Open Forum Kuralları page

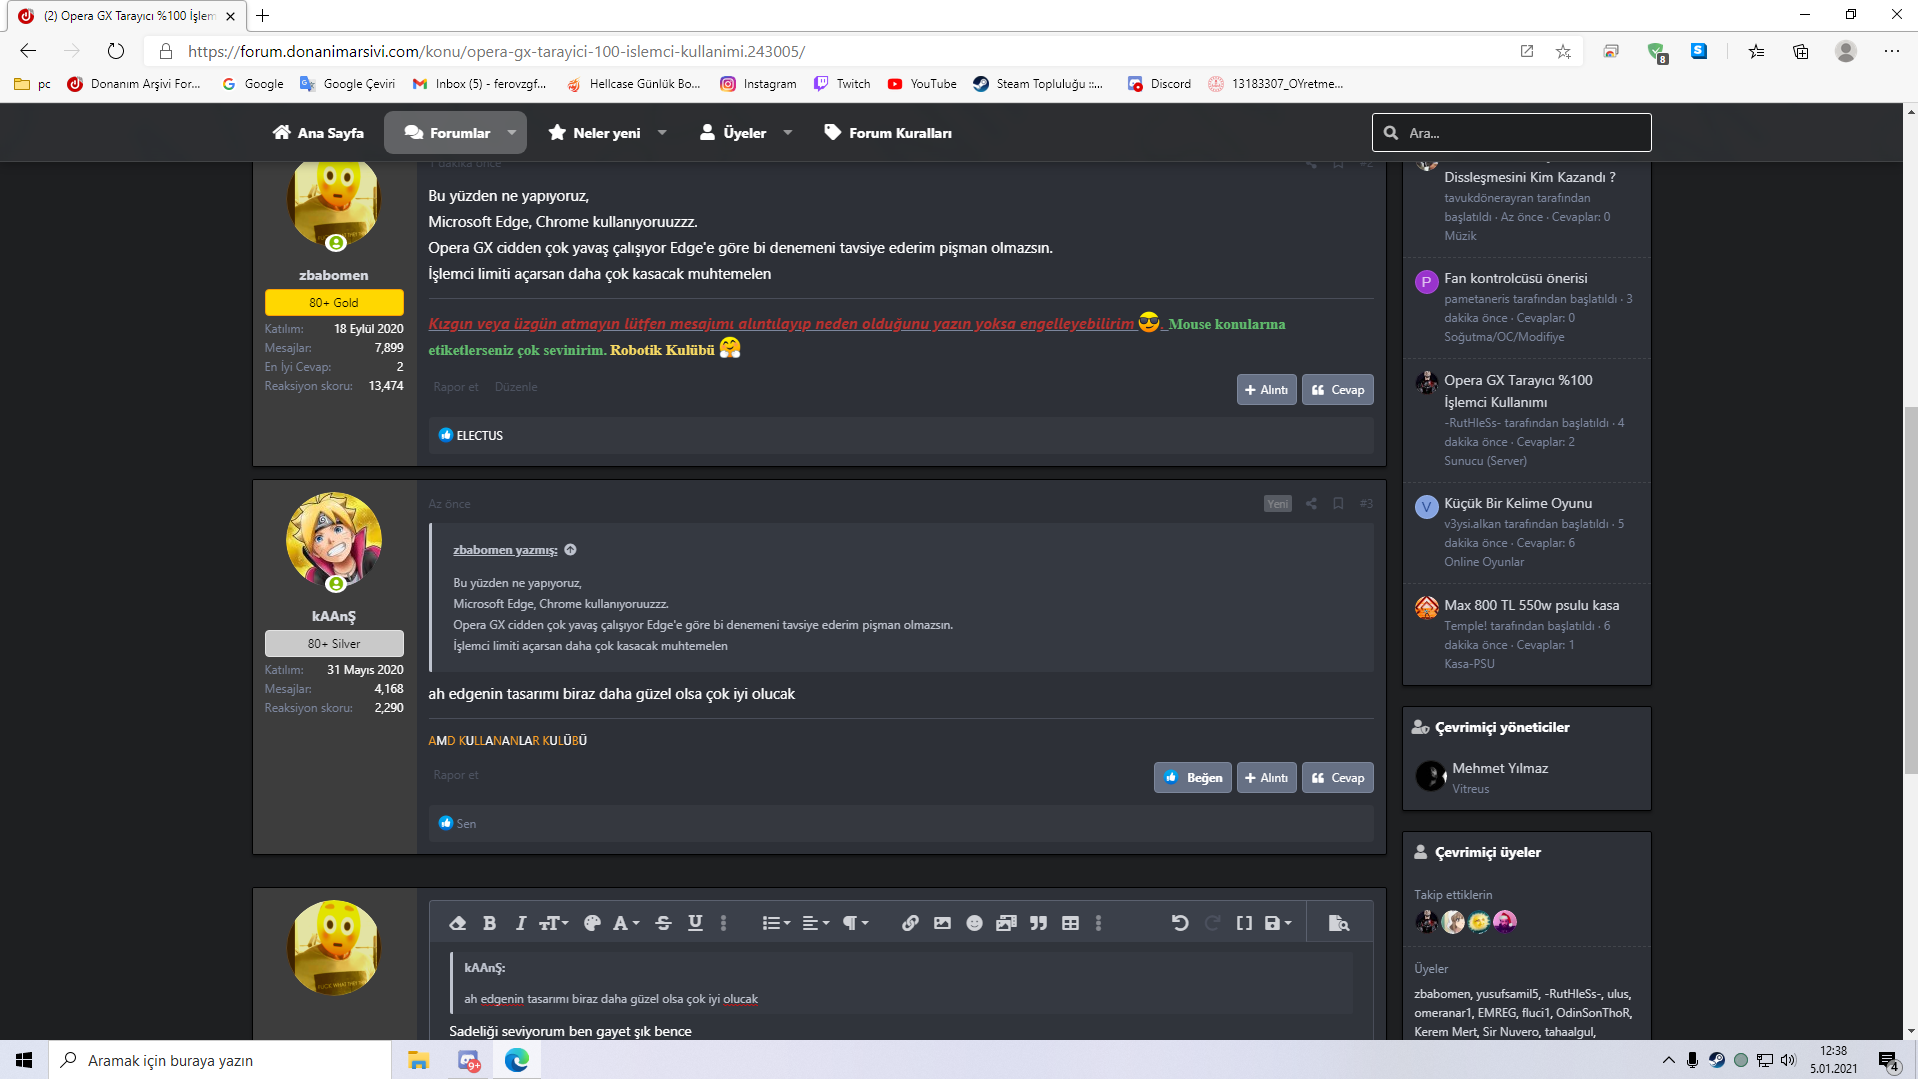(888, 133)
